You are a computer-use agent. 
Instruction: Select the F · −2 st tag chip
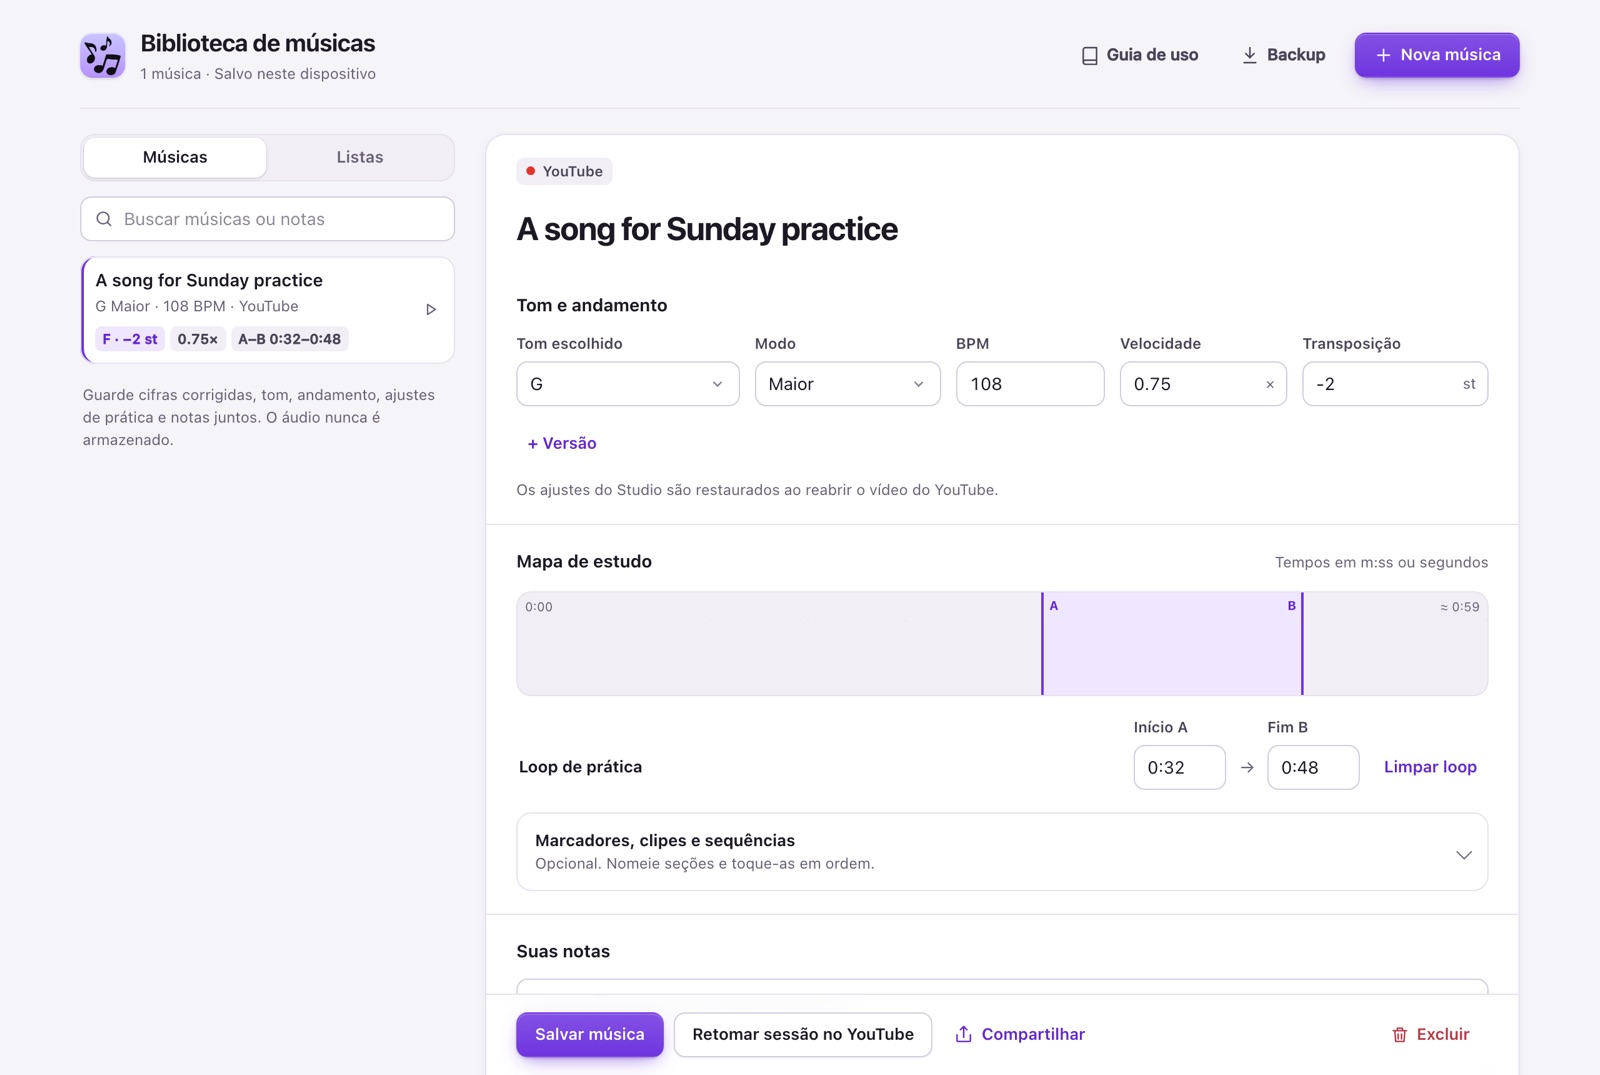point(130,339)
